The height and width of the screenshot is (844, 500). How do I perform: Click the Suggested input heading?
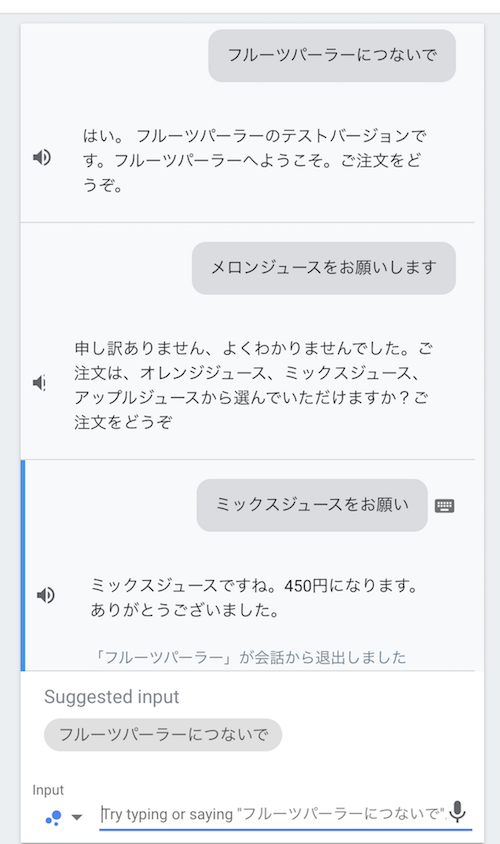[111, 697]
